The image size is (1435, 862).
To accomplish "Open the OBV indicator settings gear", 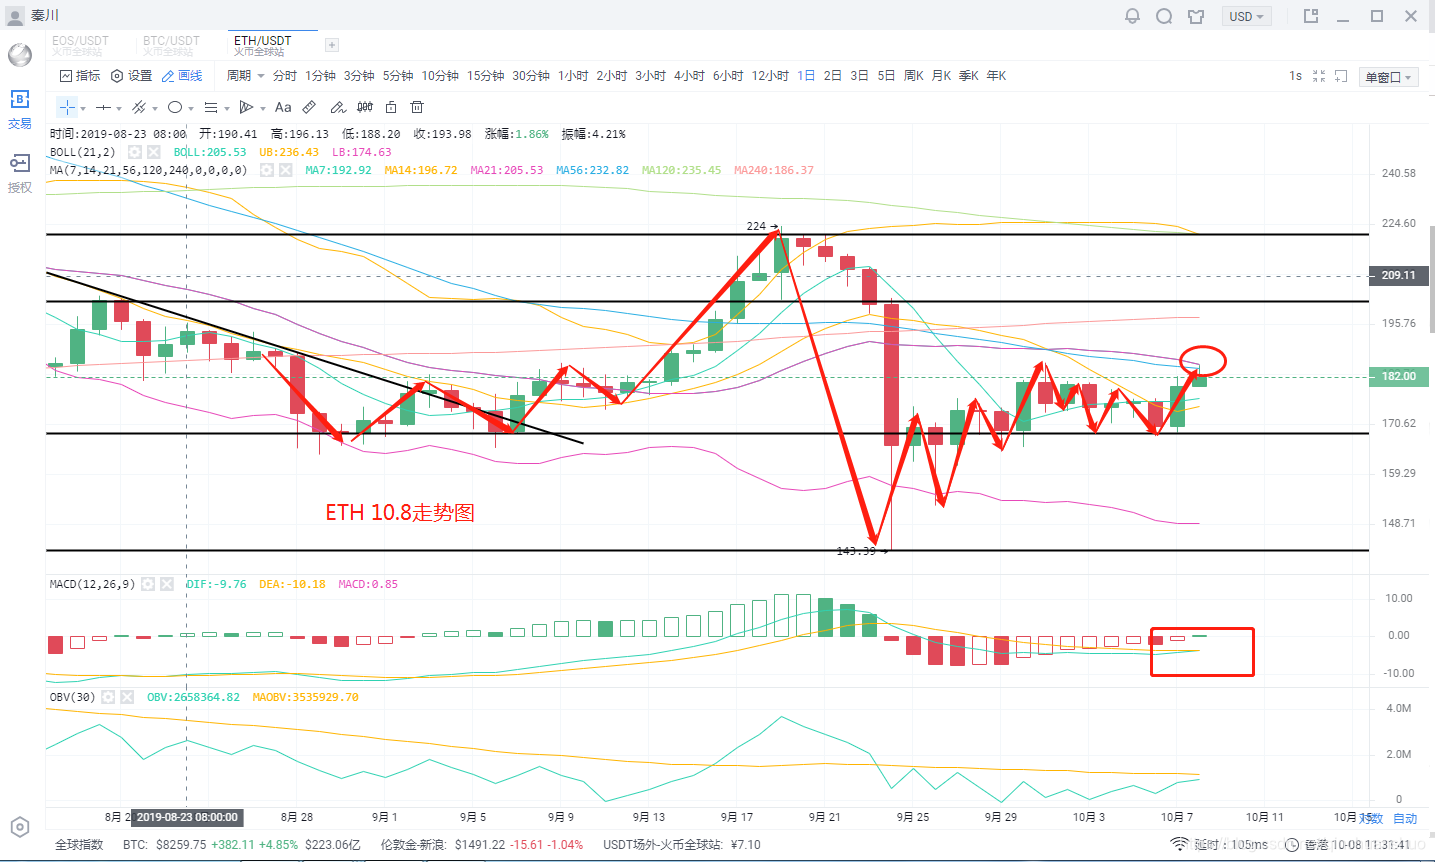I will point(108,697).
